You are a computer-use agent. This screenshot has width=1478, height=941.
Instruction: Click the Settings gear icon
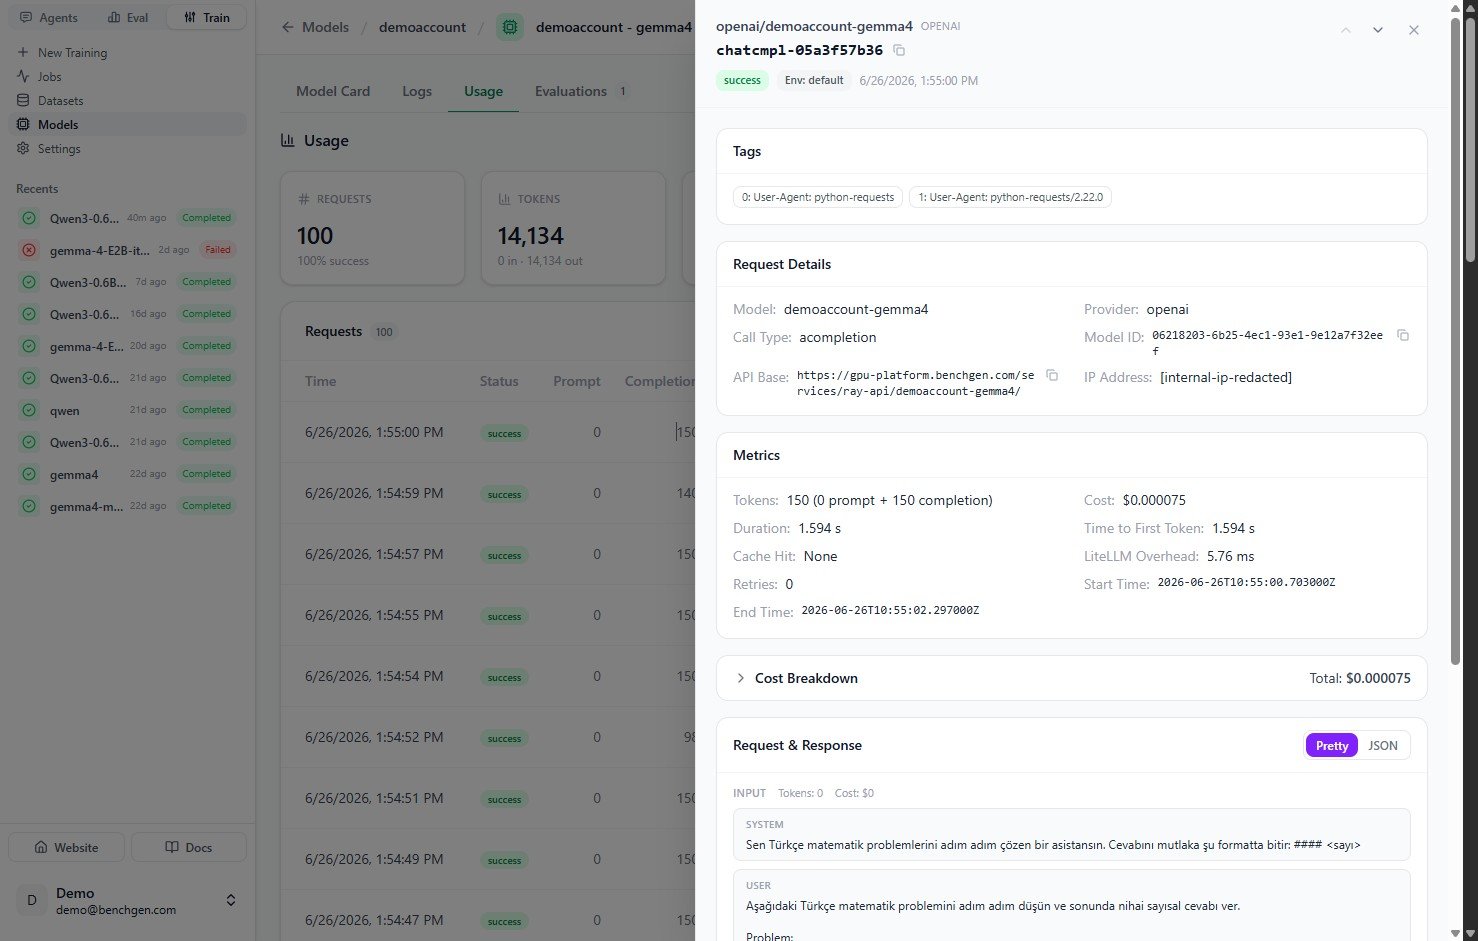tap(23, 148)
